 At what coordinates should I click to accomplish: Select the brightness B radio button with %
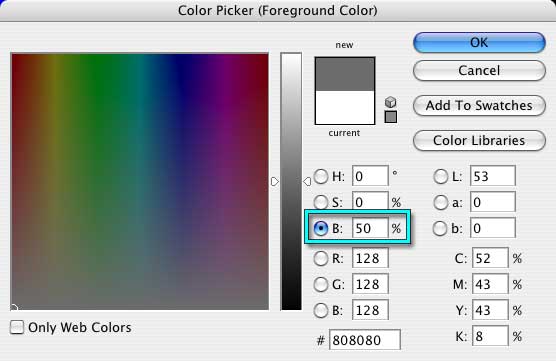coord(321,228)
